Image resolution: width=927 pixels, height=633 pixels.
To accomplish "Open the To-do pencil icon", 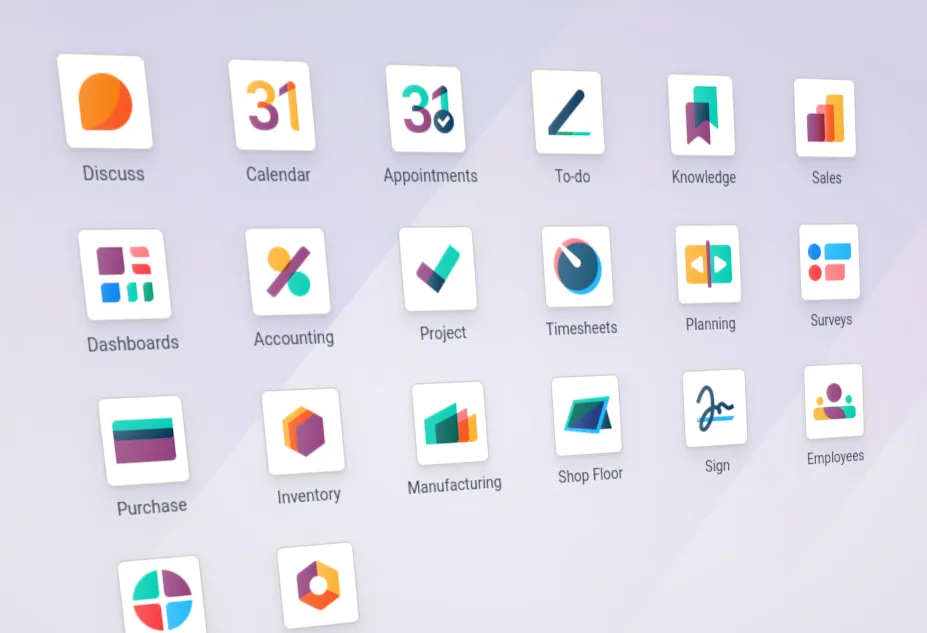I will coord(568,112).
